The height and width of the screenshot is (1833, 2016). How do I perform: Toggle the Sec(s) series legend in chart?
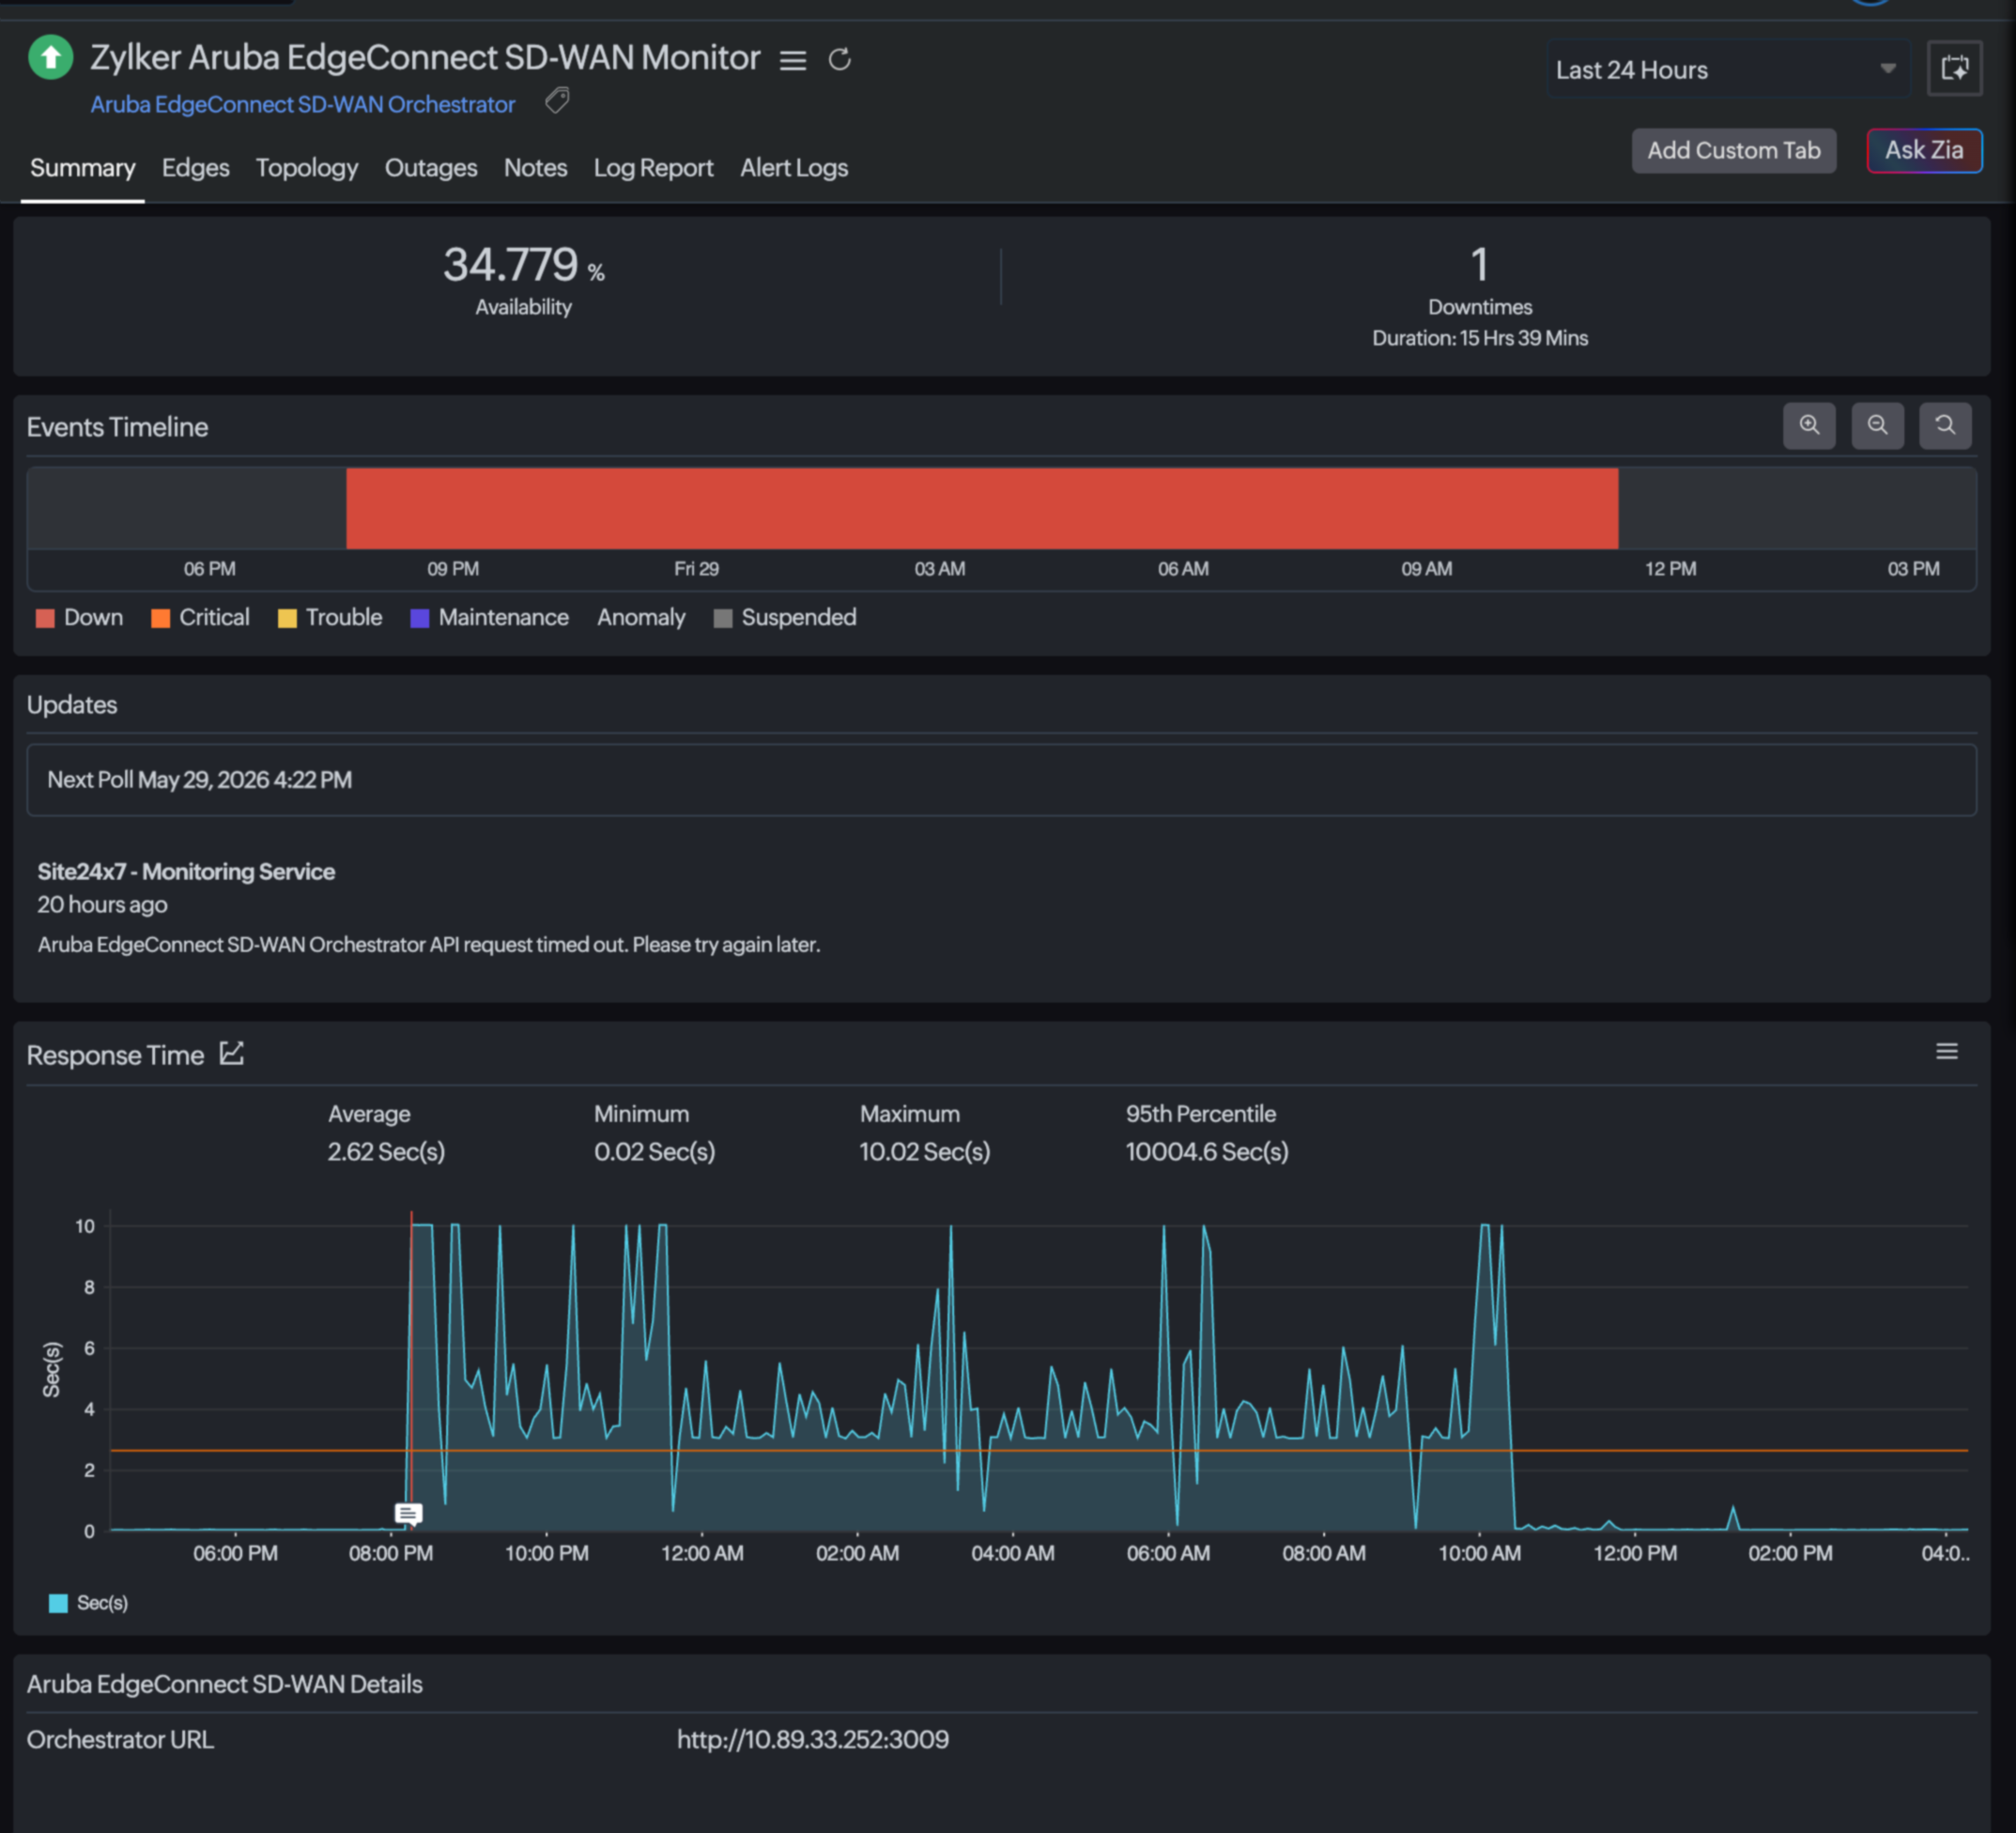(x=88, y=1603)
